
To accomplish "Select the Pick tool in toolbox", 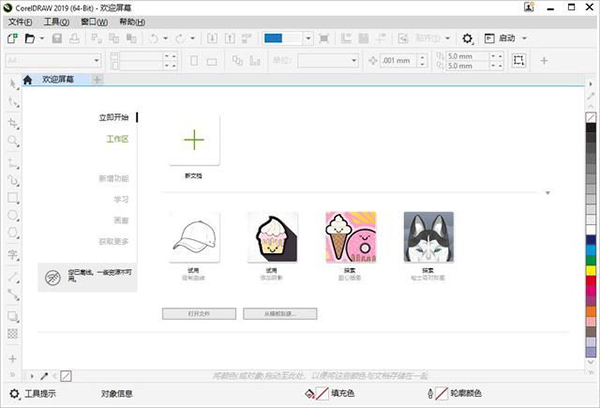I will coord(13,84).
